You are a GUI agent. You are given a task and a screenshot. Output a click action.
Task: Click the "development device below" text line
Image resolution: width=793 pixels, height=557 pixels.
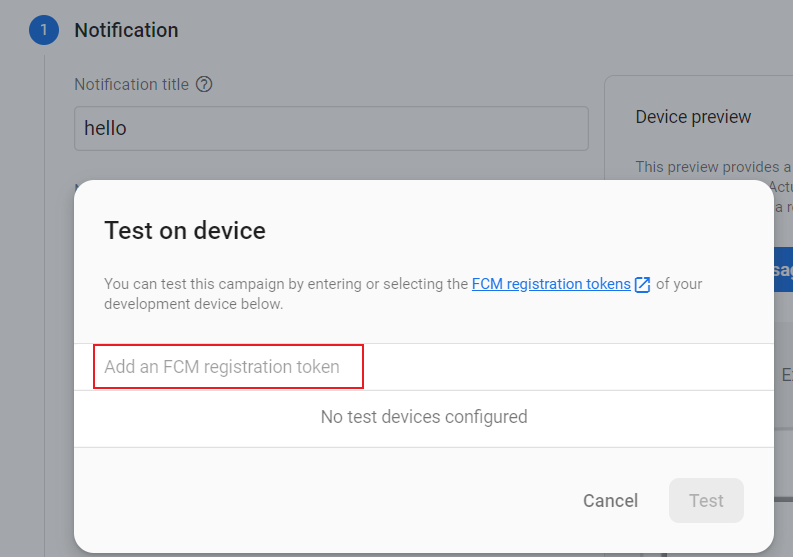point(193,304)
